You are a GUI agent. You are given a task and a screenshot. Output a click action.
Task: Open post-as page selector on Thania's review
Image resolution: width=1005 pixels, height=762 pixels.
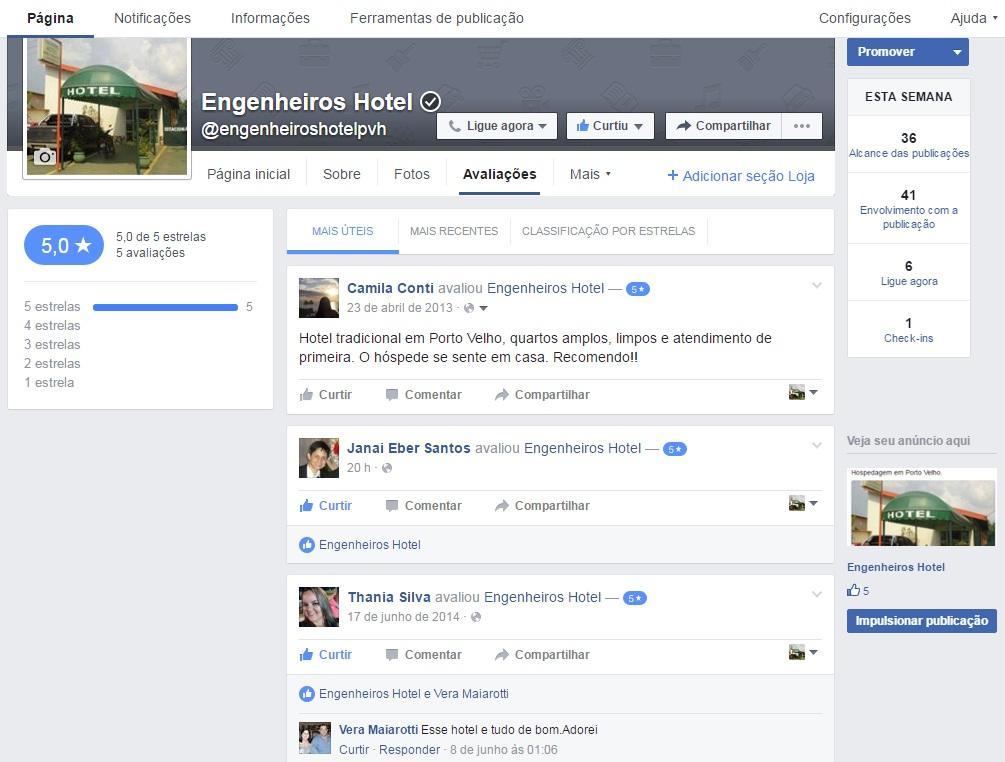click(x=803, y=652)
